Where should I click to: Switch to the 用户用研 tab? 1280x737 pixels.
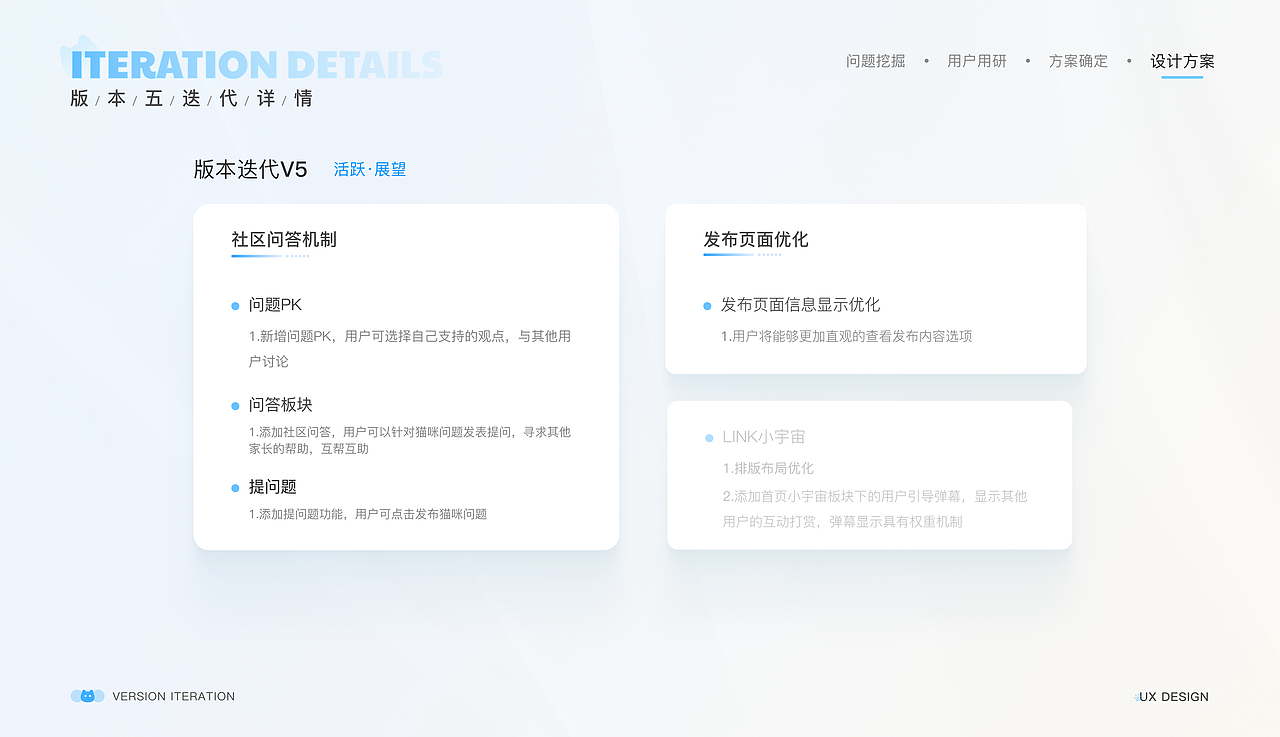point(977,61)
